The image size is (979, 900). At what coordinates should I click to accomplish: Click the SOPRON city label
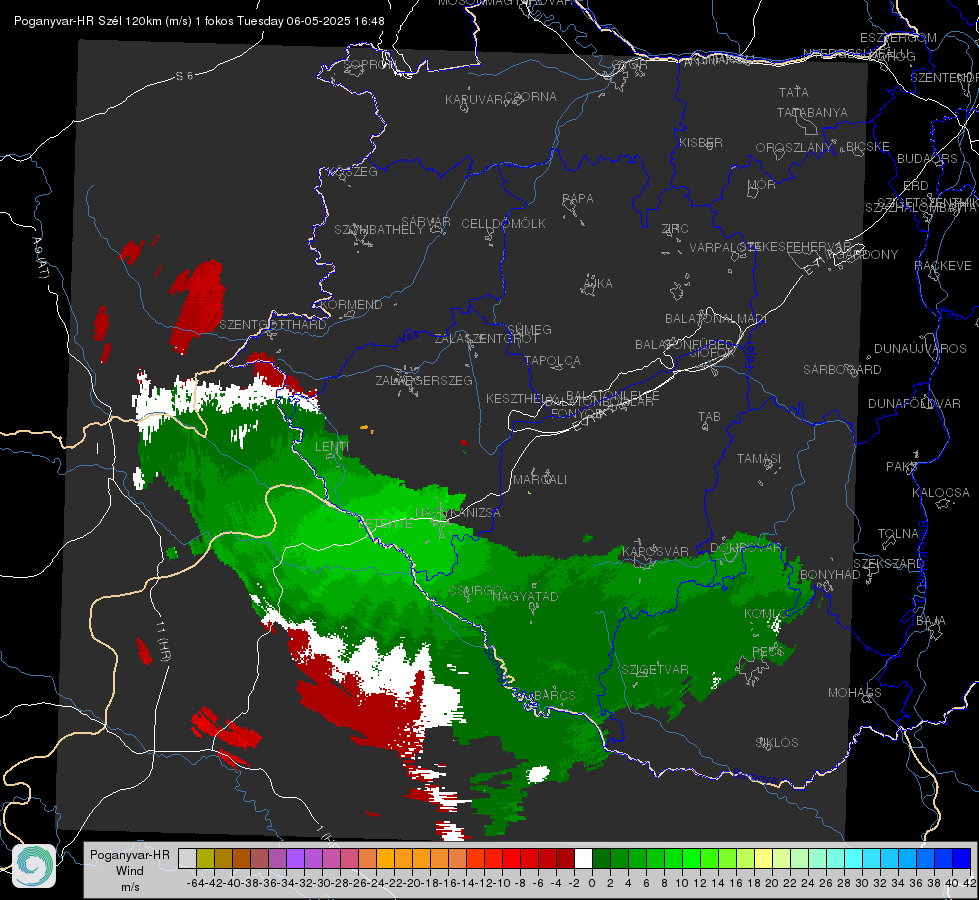coord(370,64)
